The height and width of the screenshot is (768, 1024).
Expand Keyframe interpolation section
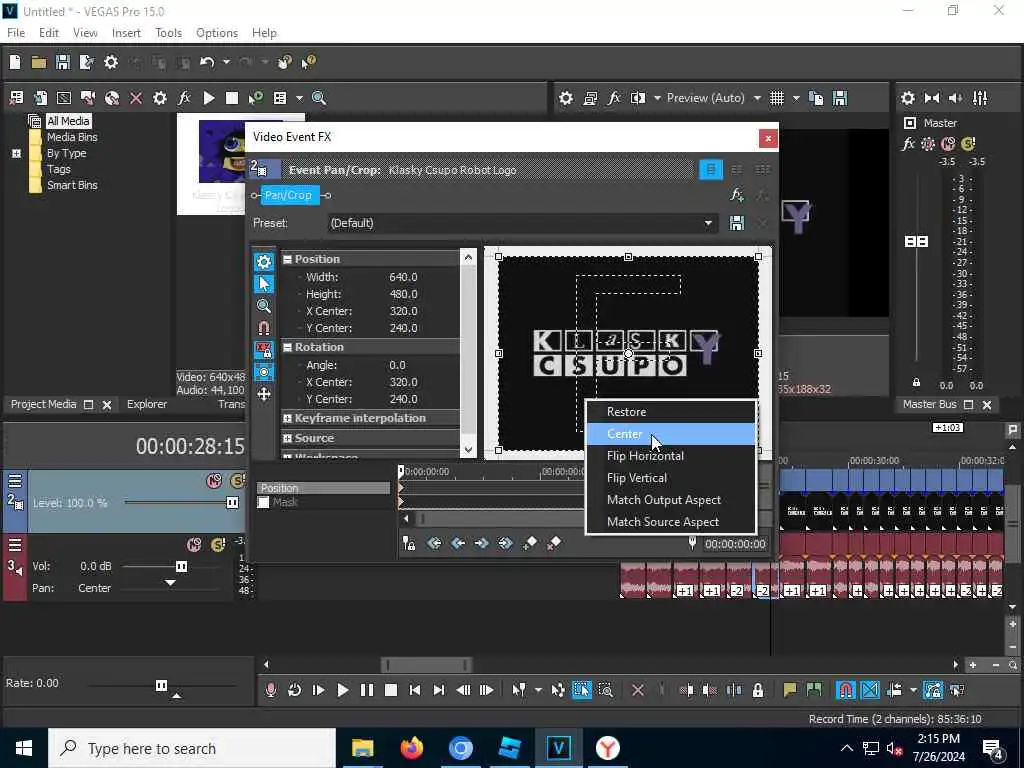tap(287, 419)
